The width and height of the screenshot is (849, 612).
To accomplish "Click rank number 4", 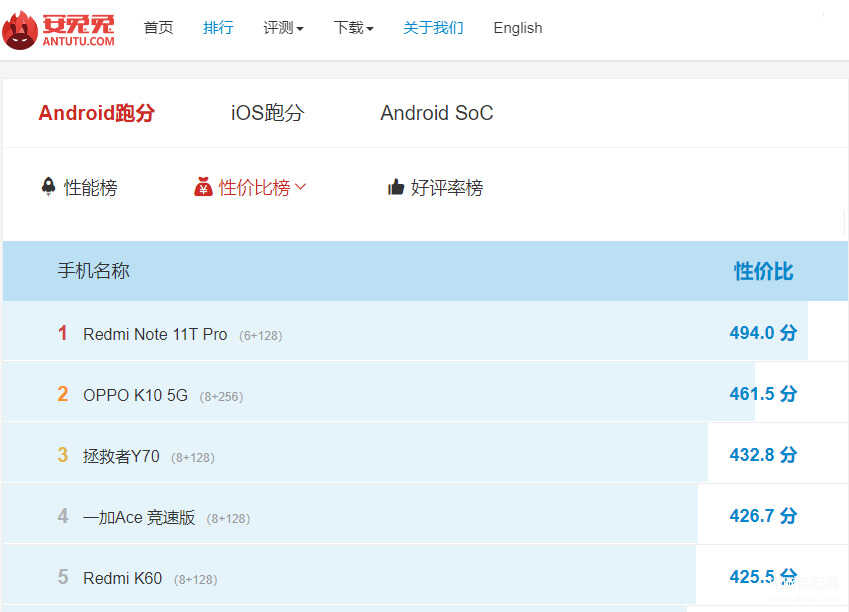I will pos(63,516).
